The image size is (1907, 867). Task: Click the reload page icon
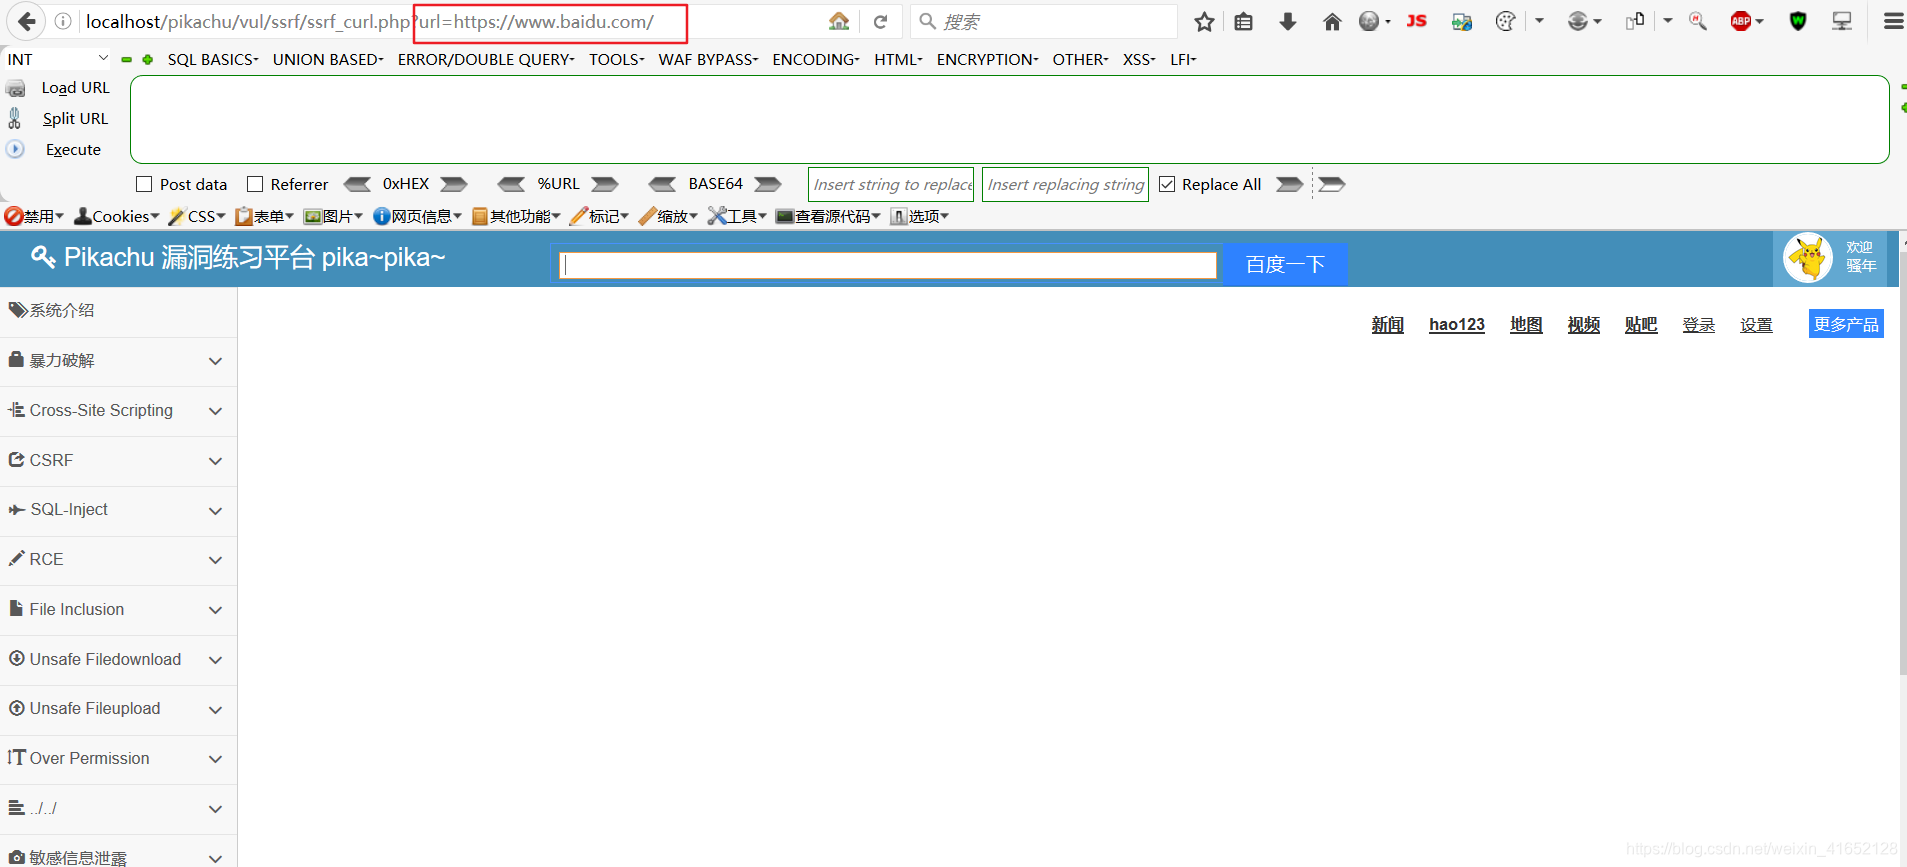tap(880, 21)
